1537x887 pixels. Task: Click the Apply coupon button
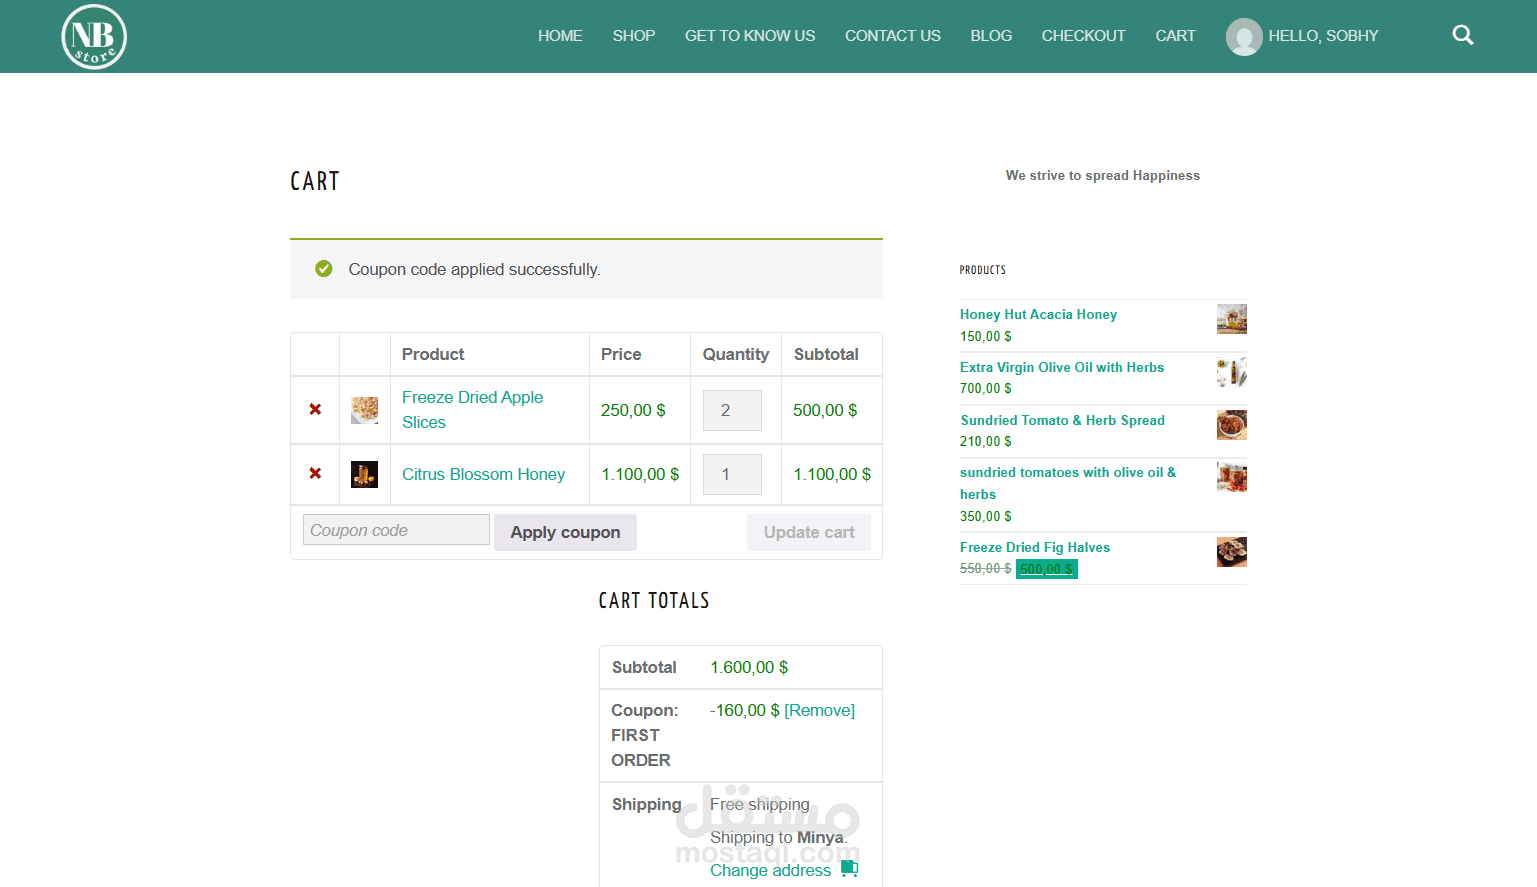point(565,532)
